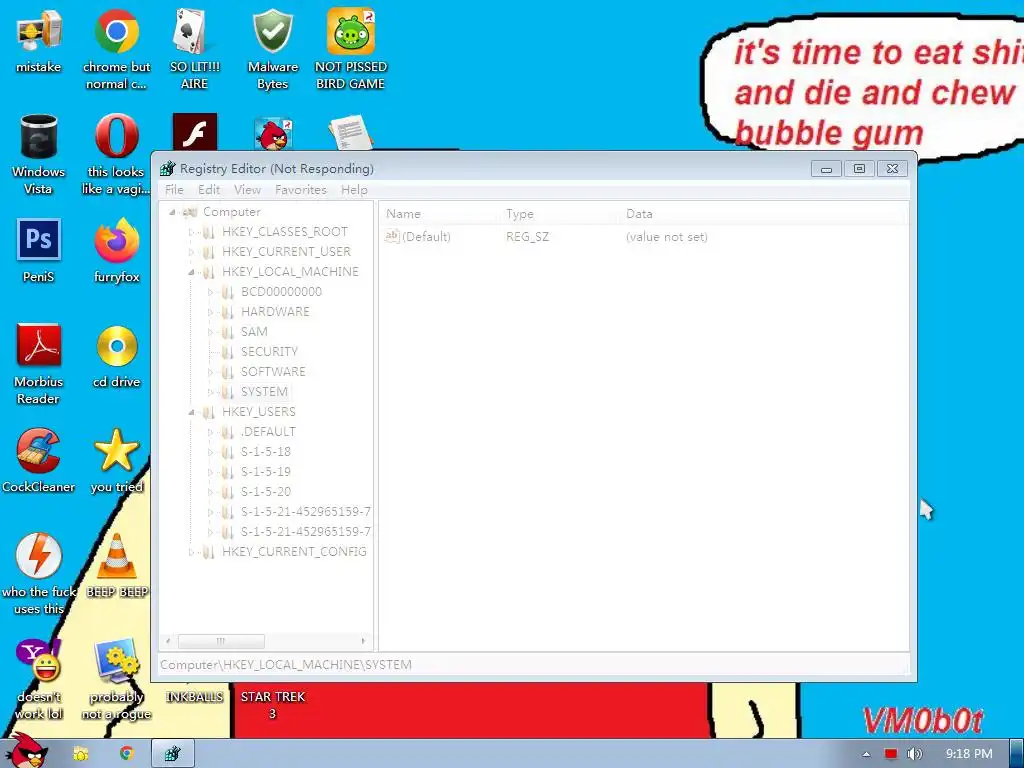Click the tree pane horizontal scrollbar thumb

point(221,641)
